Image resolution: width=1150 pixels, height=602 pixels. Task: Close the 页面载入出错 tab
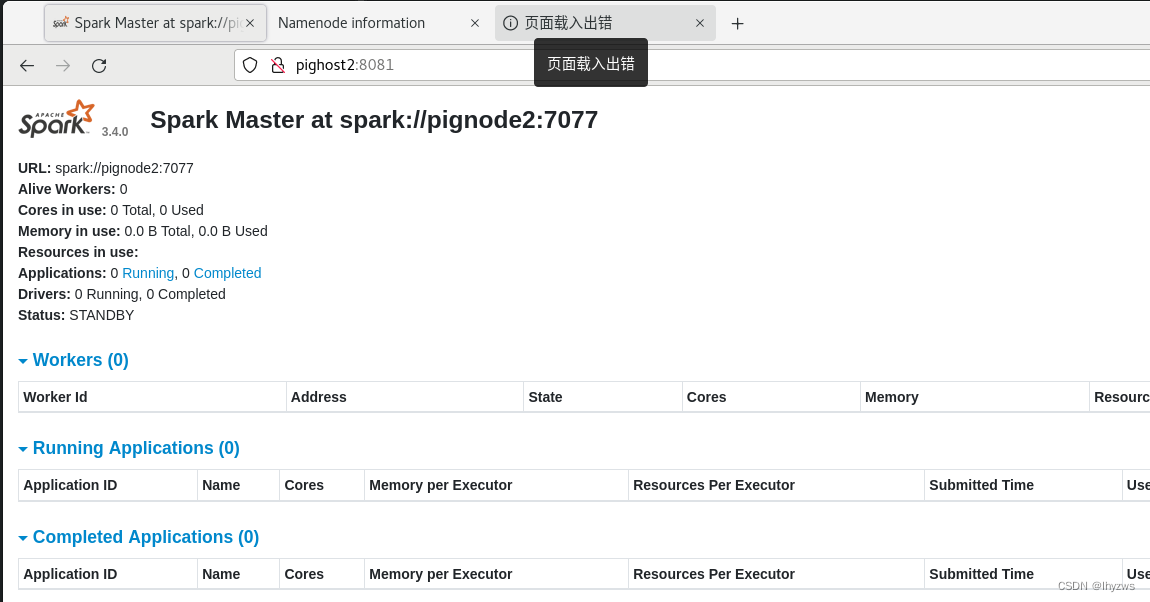700,23
